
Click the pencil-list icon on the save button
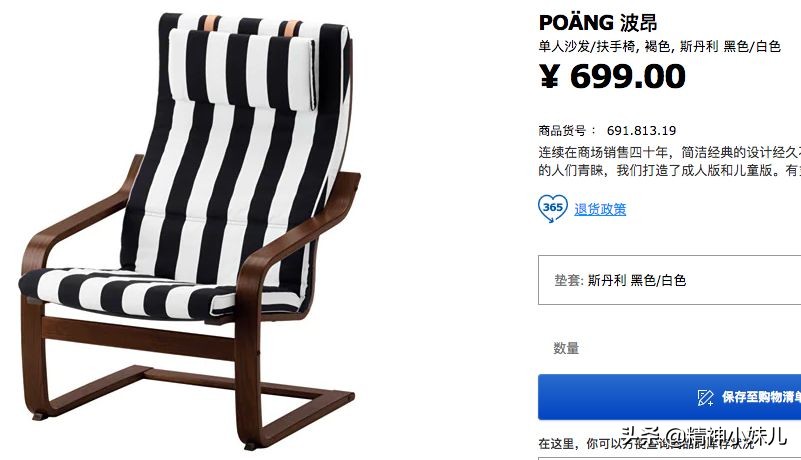tap(705, 397)
